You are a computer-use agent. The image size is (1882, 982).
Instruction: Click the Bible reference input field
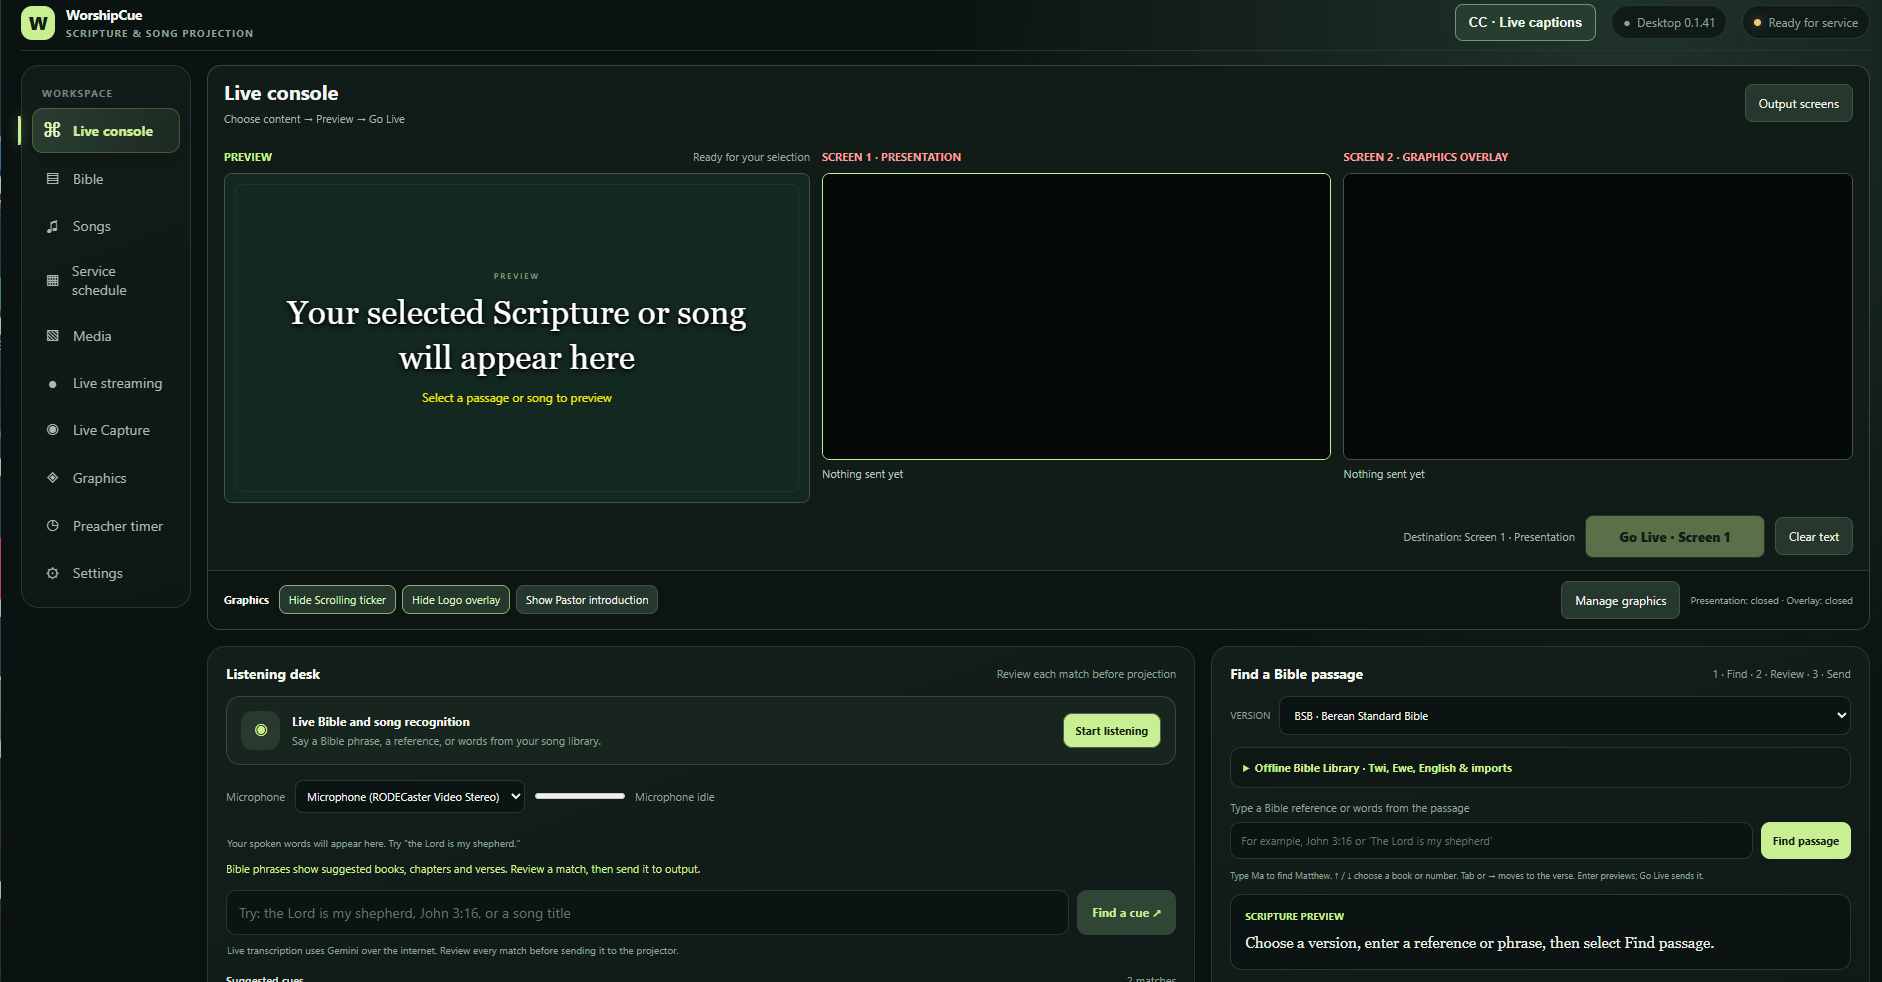[1491, 841]
